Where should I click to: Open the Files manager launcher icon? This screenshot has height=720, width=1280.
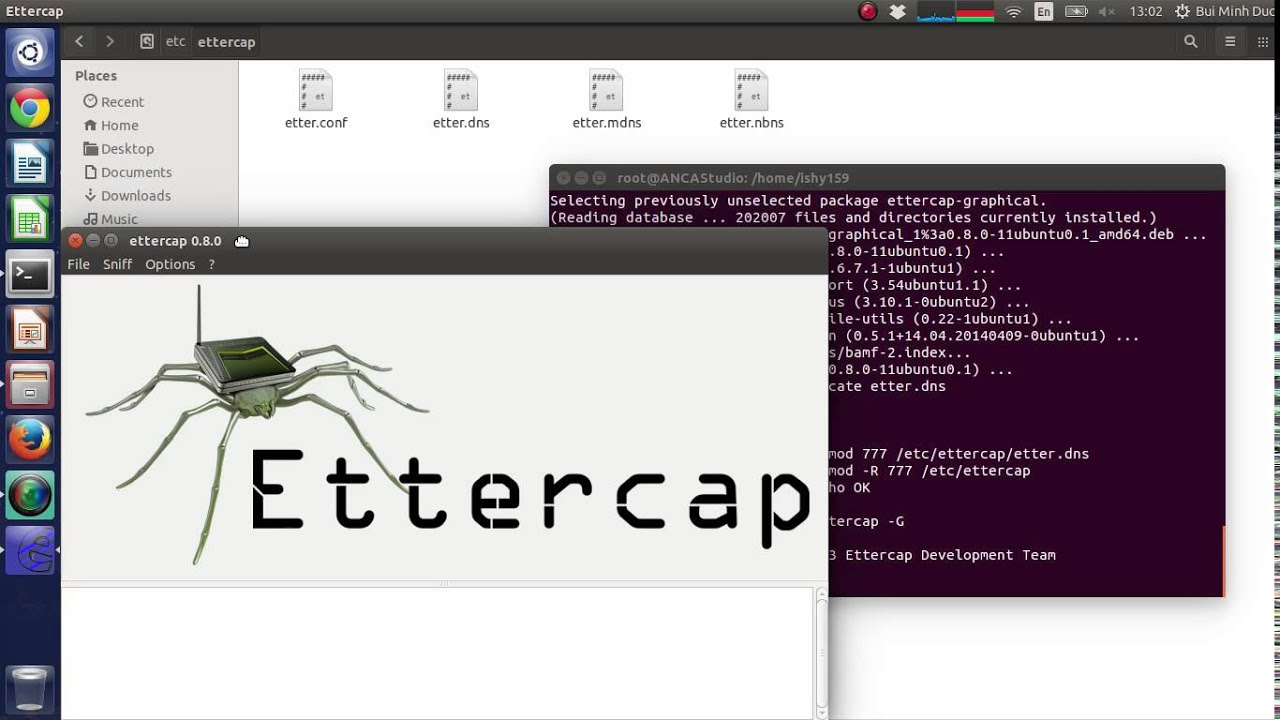pos(30,384)
